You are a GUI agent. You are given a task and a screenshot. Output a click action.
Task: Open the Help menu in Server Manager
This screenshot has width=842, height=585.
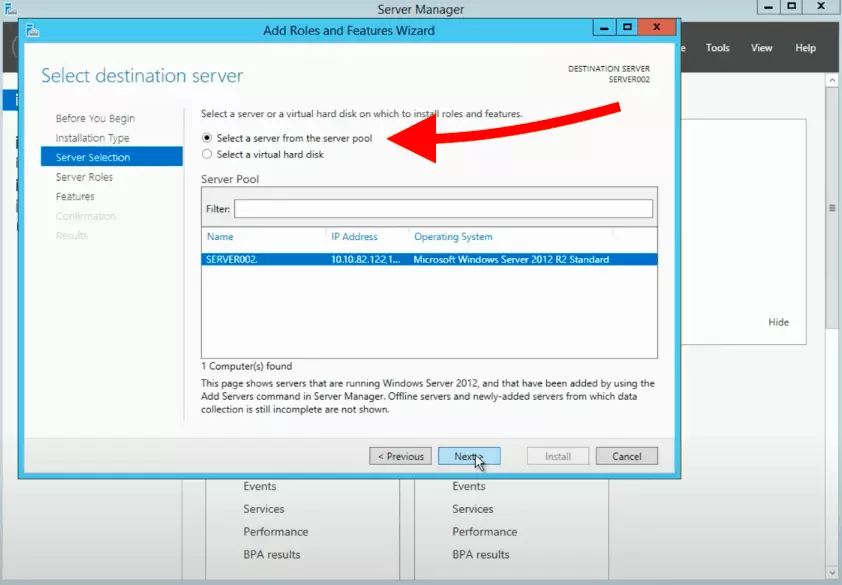tap(805, 48)
